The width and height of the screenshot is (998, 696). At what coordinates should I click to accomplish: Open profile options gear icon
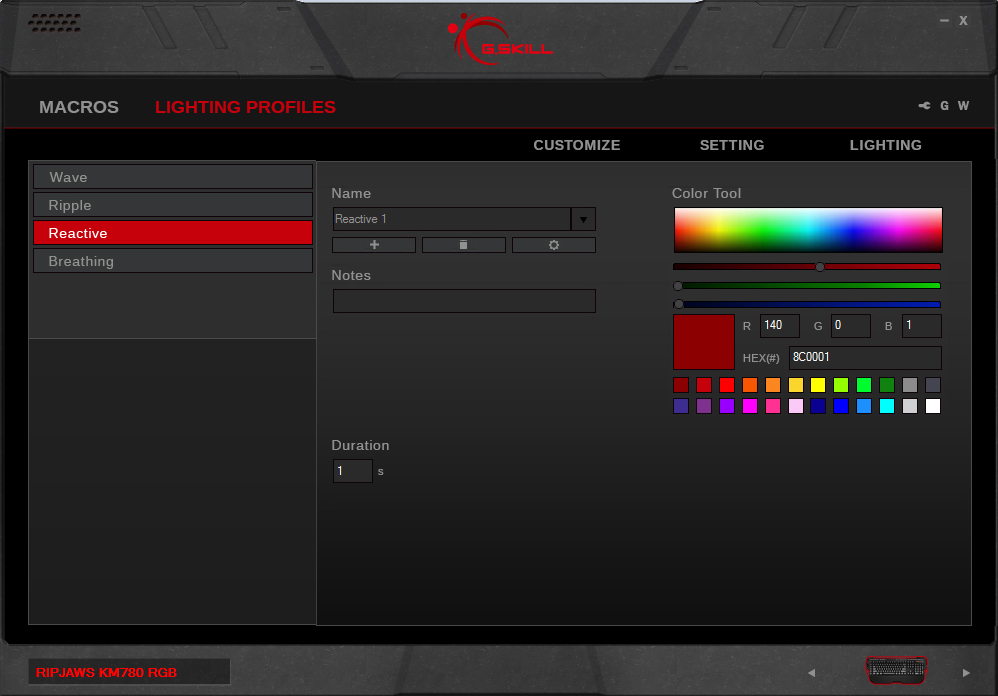click(554, 245)
